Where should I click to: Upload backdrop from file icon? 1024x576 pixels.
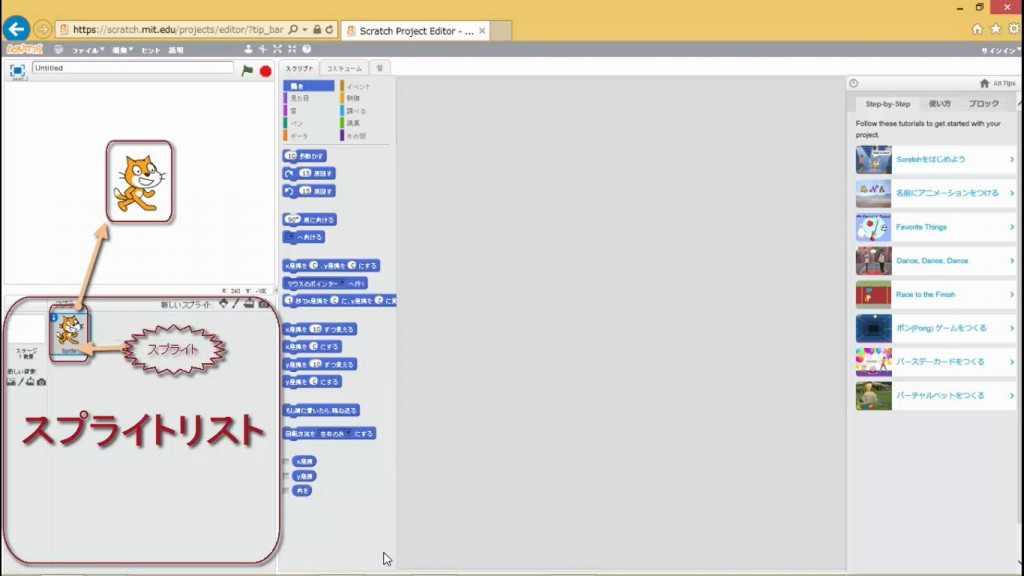(30, 381)
